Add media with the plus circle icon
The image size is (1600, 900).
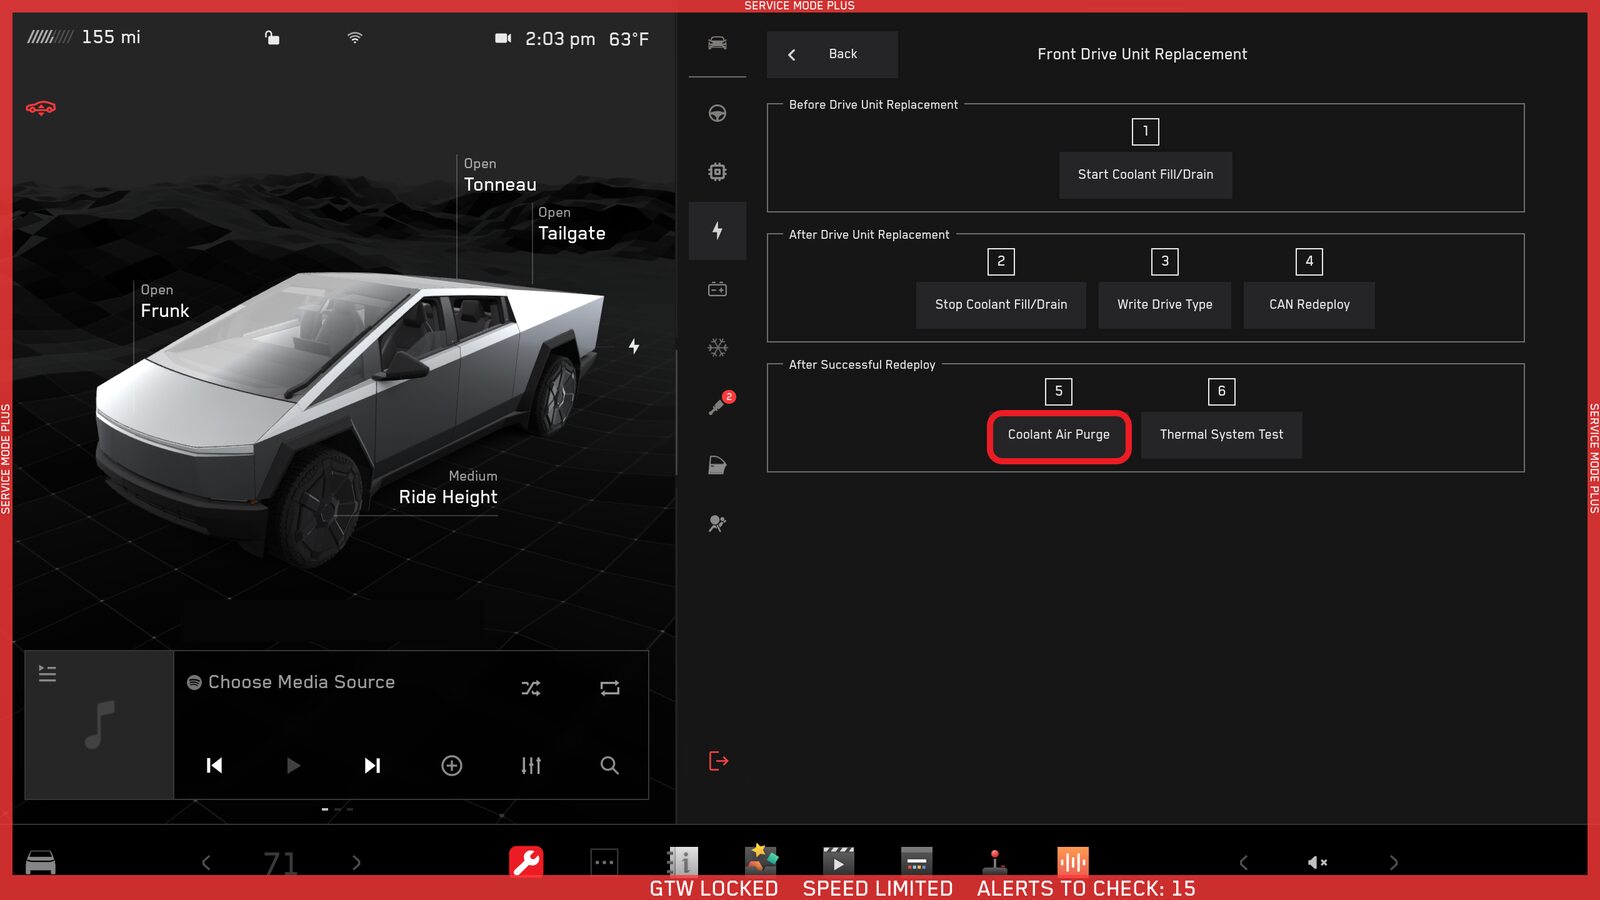(452, 765)
